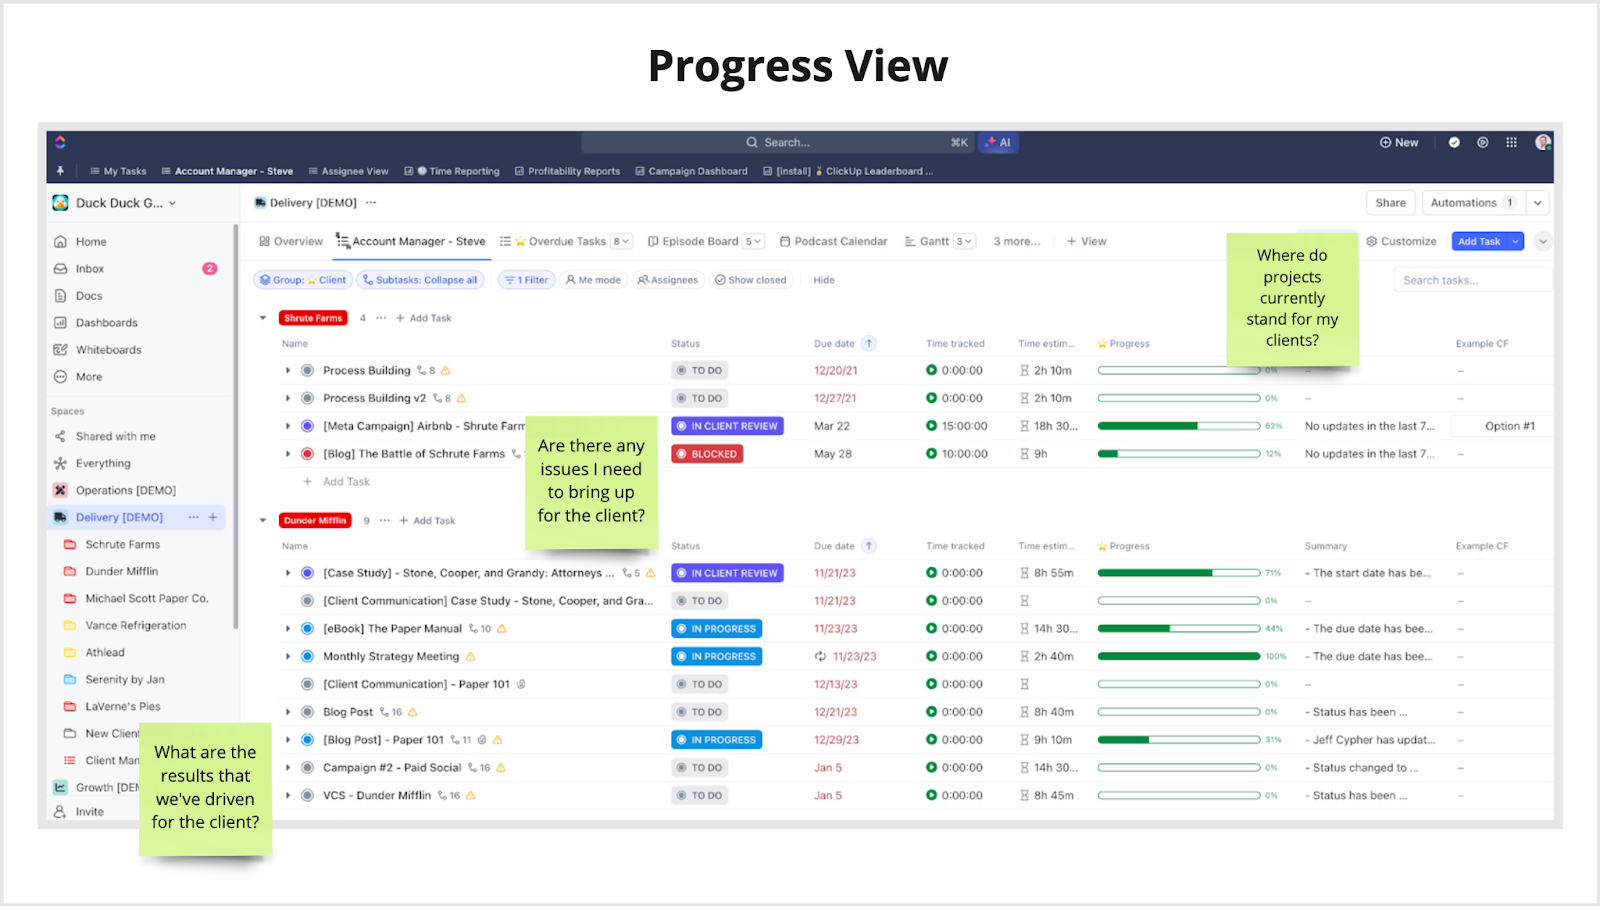Open Automations button

(x=1472, y=203)
